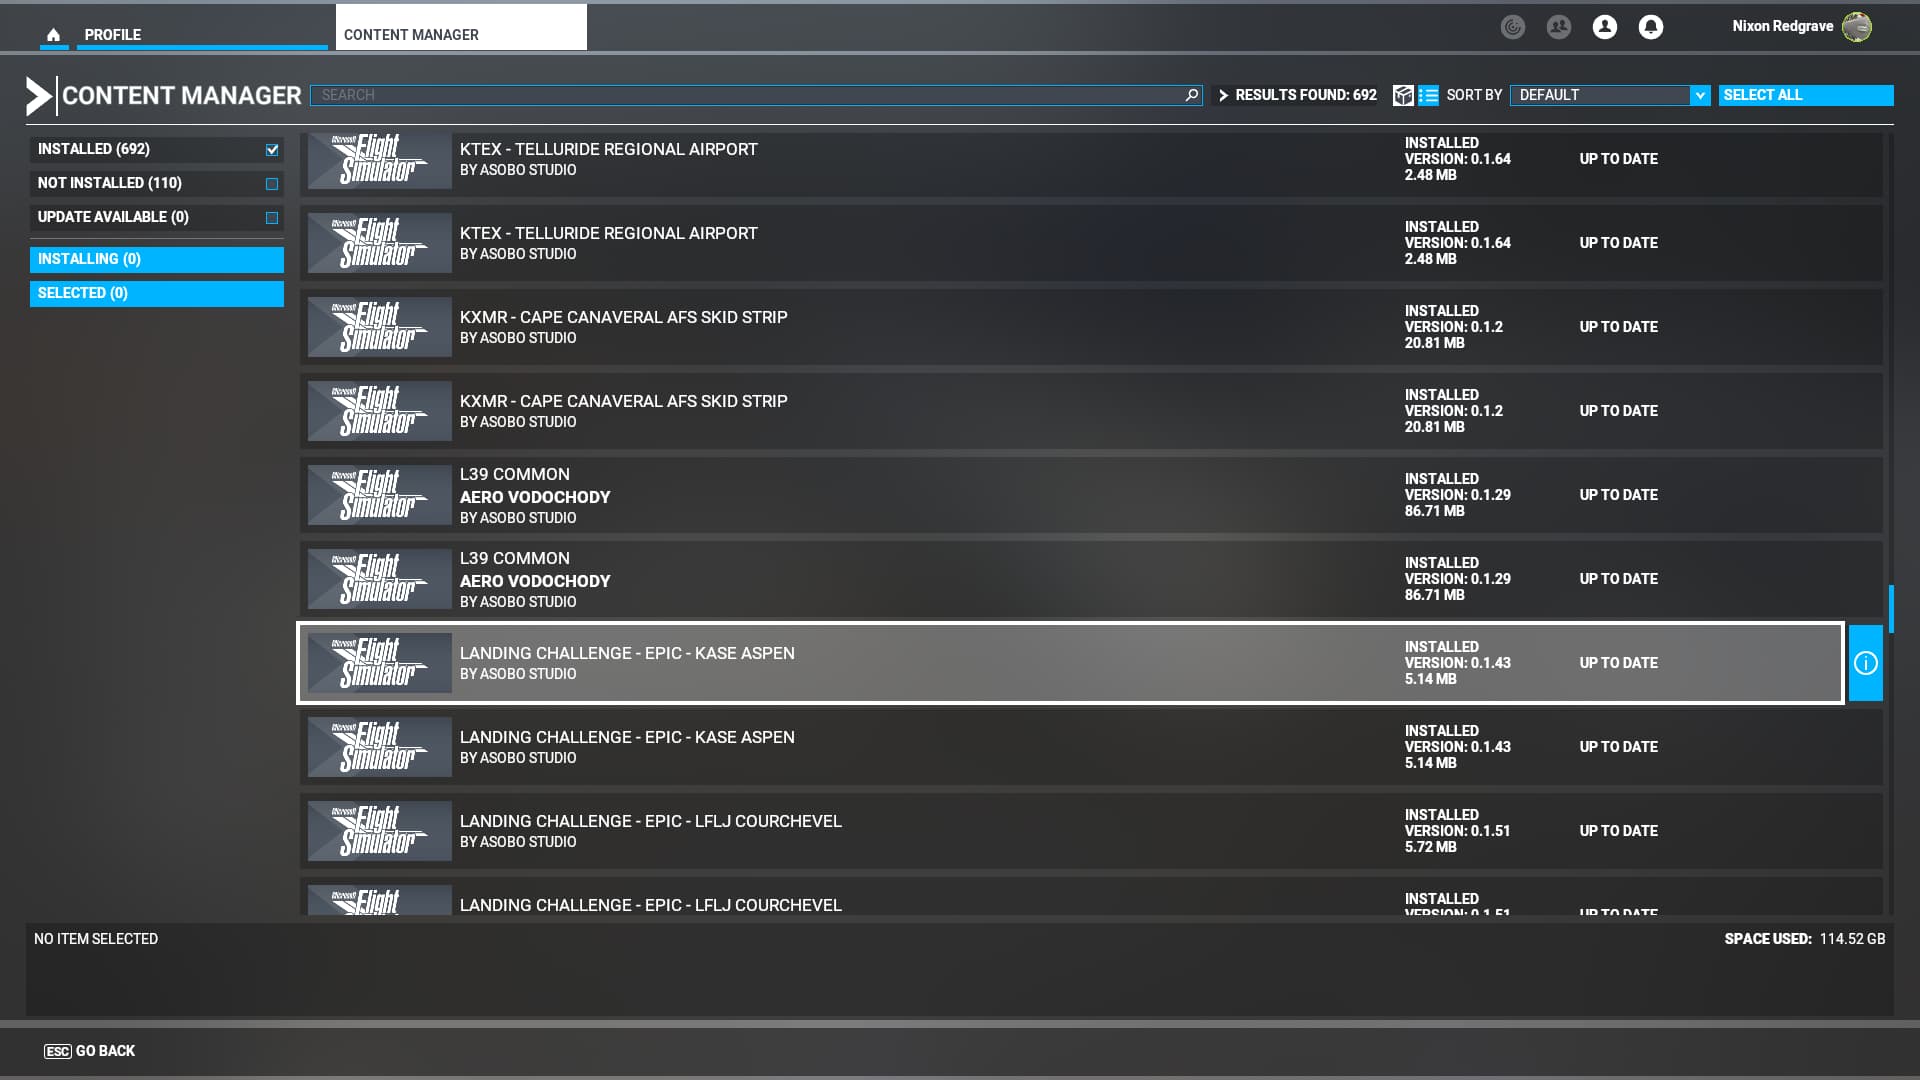
Task: Open the multiplayer friends group icon
Action: [1558, 27]
